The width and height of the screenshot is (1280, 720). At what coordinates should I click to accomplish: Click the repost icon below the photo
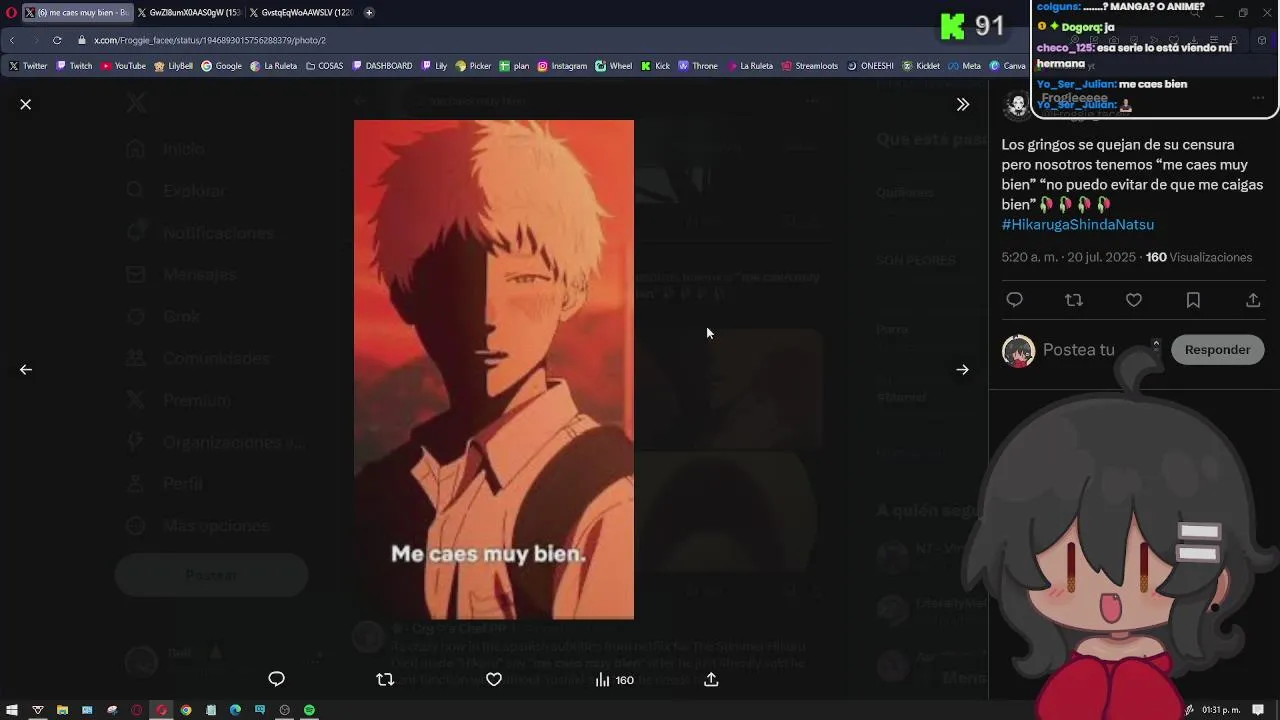coord(385,679)
